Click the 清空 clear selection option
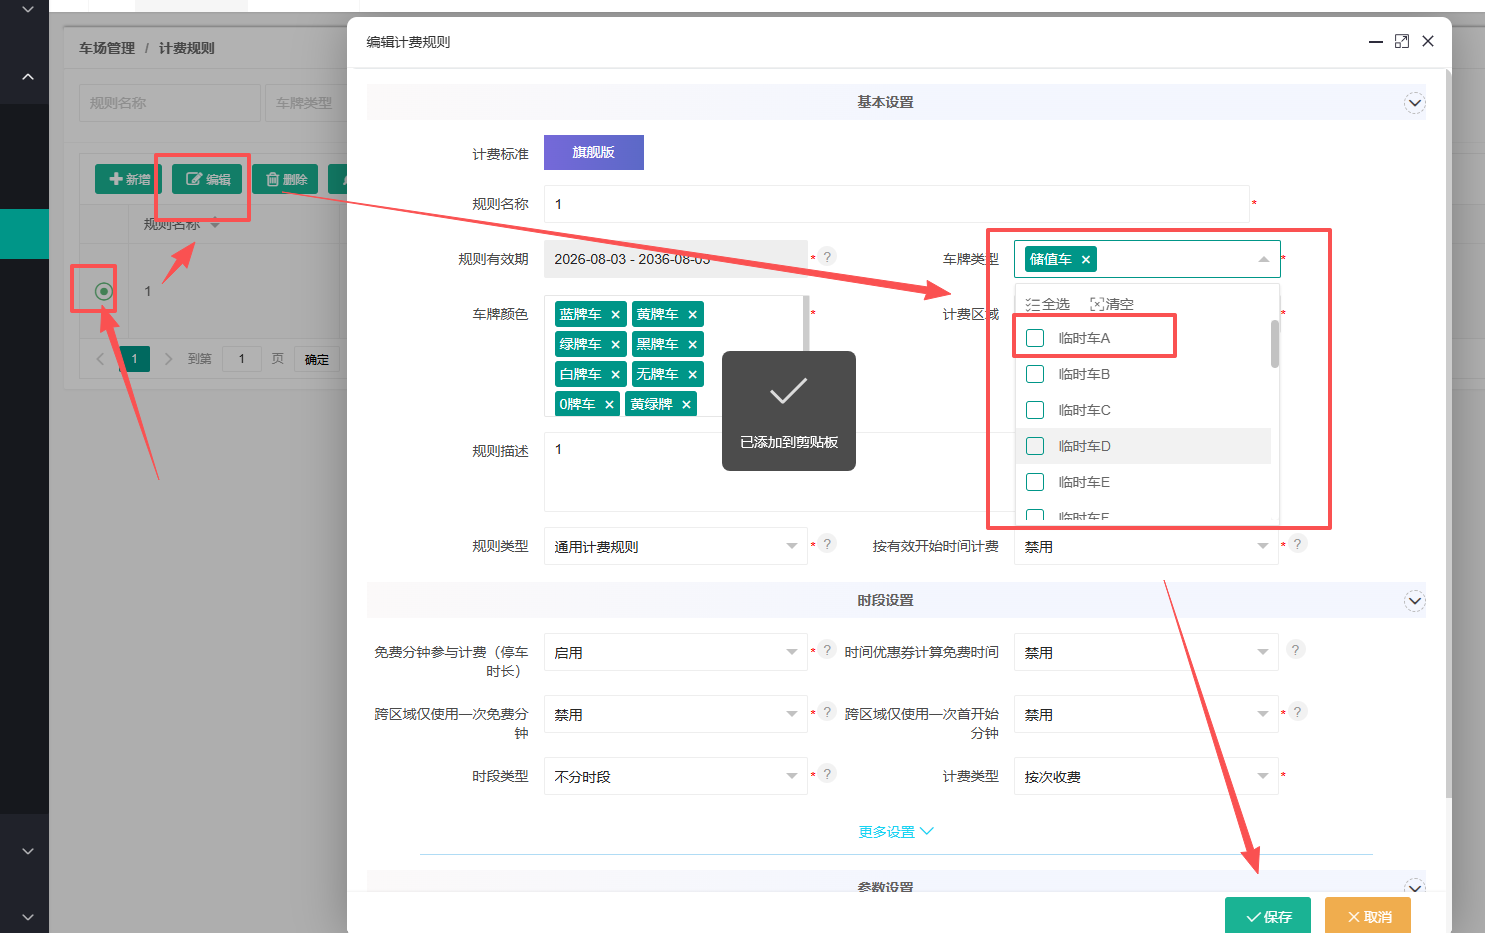Screen dimensions: 1485x933 click(1111, 304)
